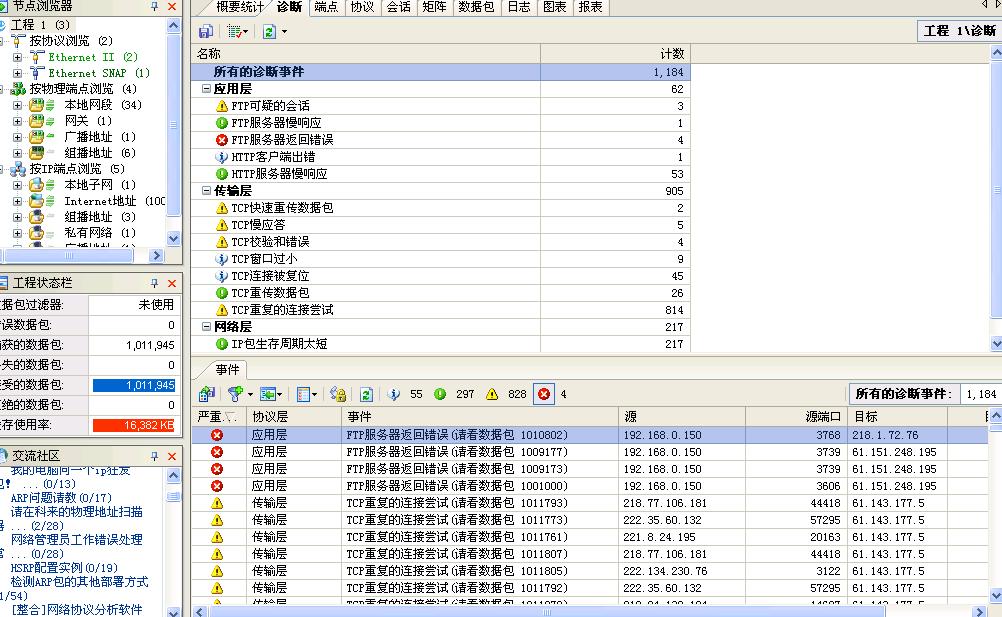Select the event row for packet 1010802

coord(590,435)
